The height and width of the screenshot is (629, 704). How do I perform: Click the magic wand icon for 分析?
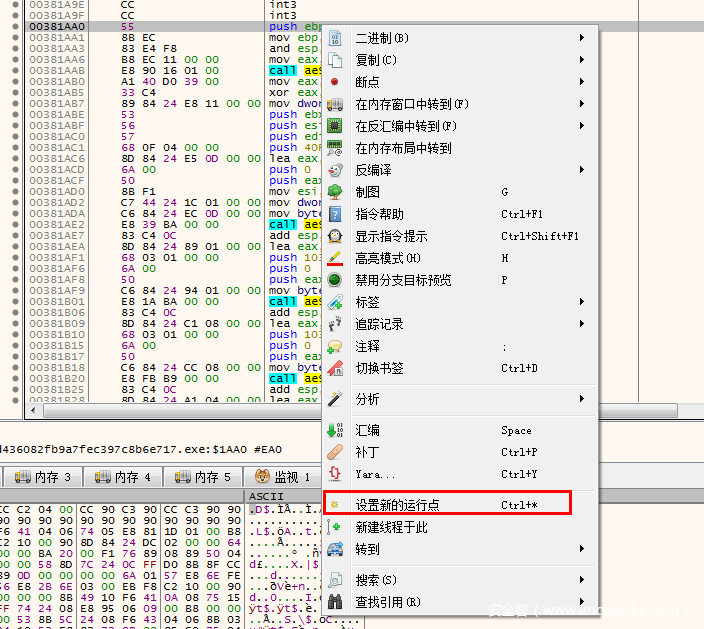(x=335, y=399)
